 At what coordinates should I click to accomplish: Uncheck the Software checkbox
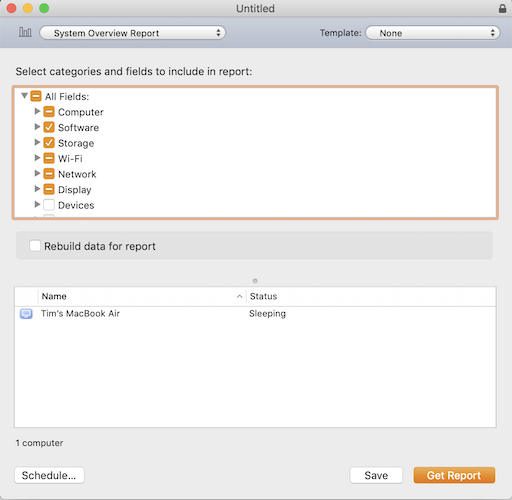pyautogui.click(x=49, y=127)
